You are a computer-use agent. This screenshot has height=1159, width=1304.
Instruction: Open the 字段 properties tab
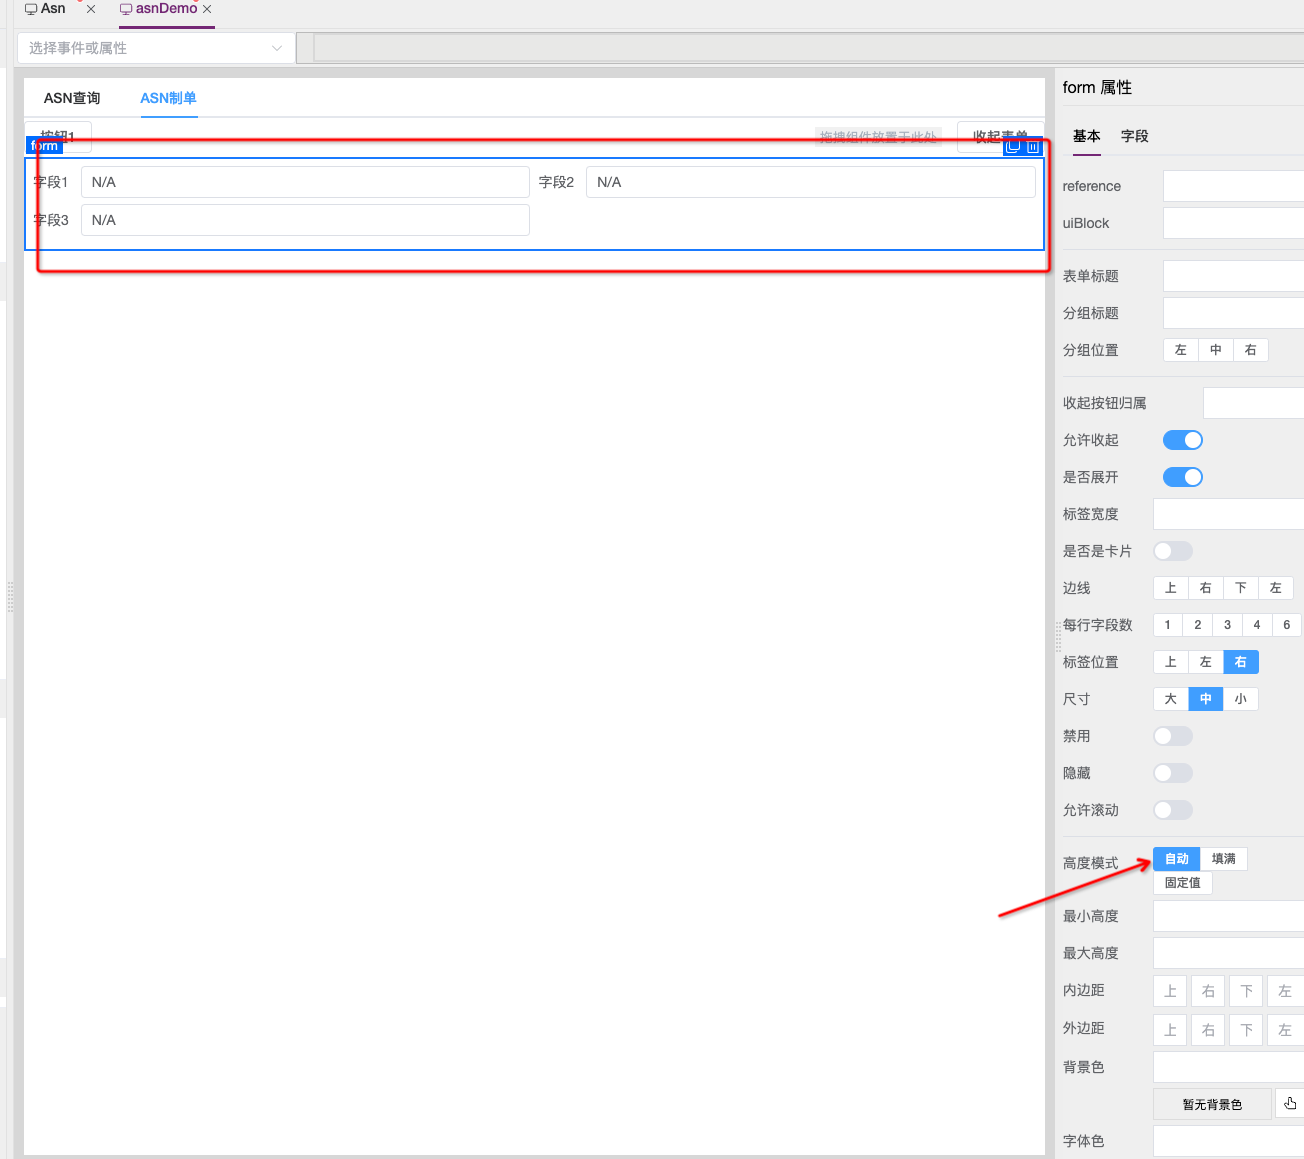(1134, 136)
